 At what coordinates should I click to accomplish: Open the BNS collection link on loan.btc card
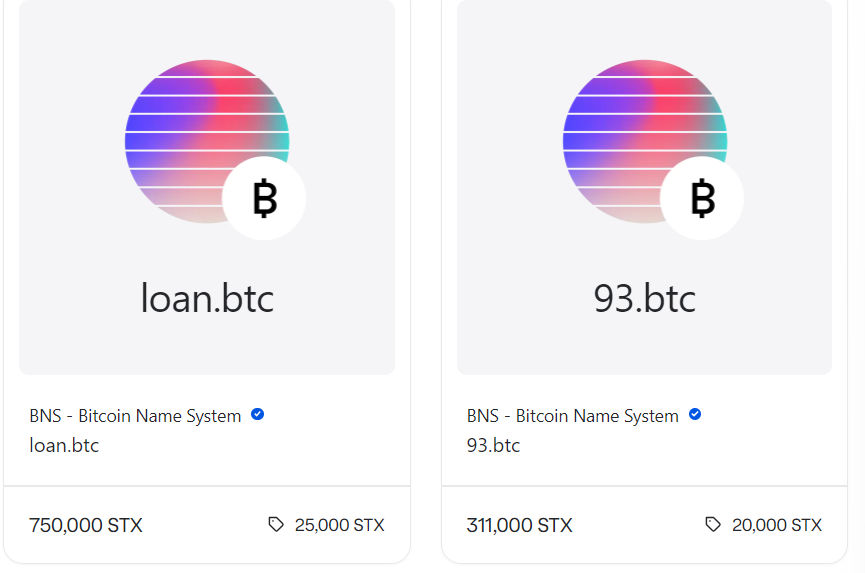[135, 416]
